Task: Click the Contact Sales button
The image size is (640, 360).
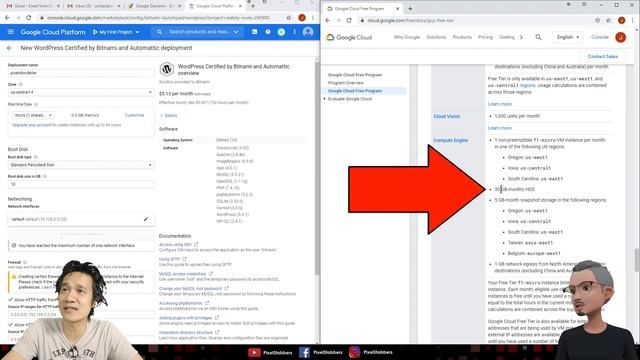Action: (x=602, y=56)
